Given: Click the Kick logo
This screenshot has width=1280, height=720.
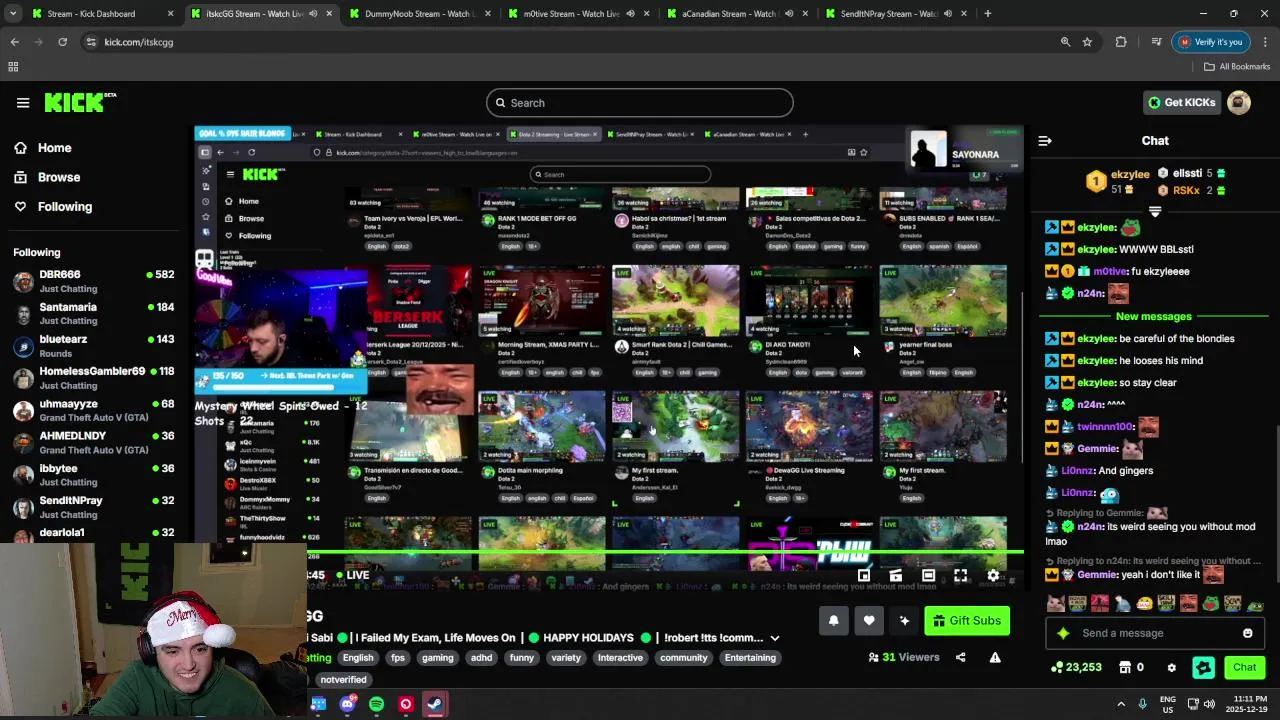Looking at the screenshot, I should coord(80,102).
